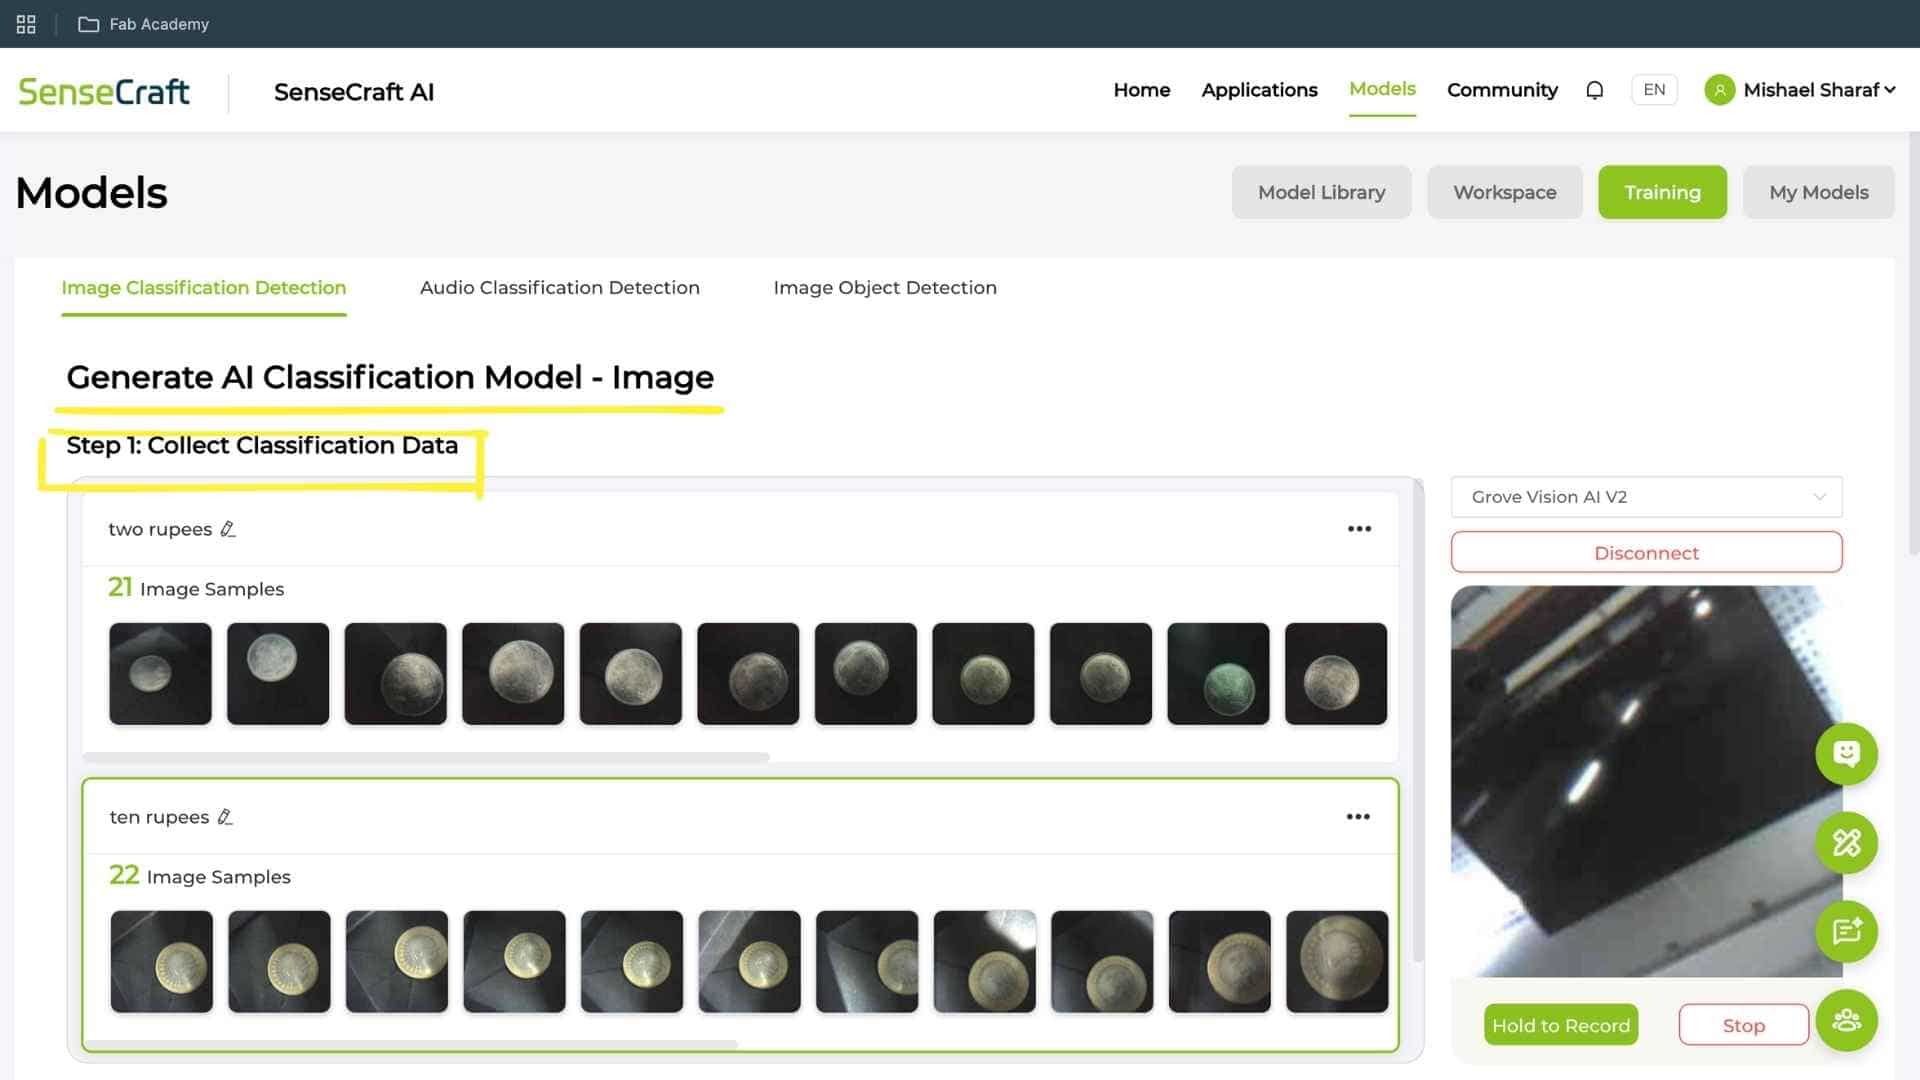Switch to Image Object Detection tab
Viewport: 1920px width, 1080px height.
tap(884, 288)
